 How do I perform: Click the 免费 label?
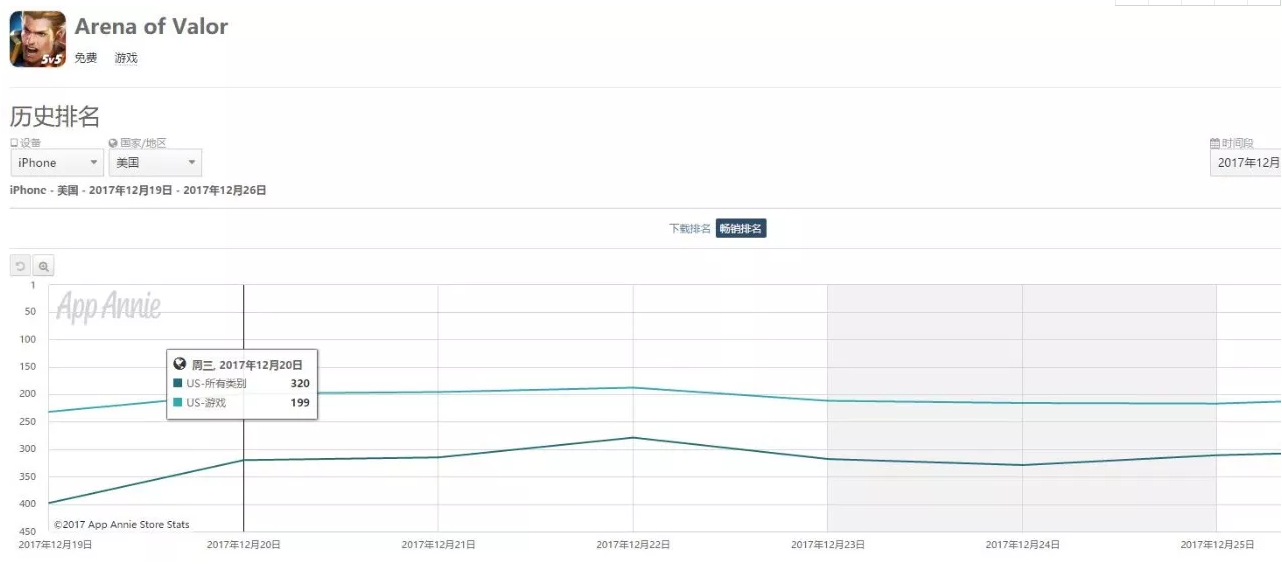(86, 58)
